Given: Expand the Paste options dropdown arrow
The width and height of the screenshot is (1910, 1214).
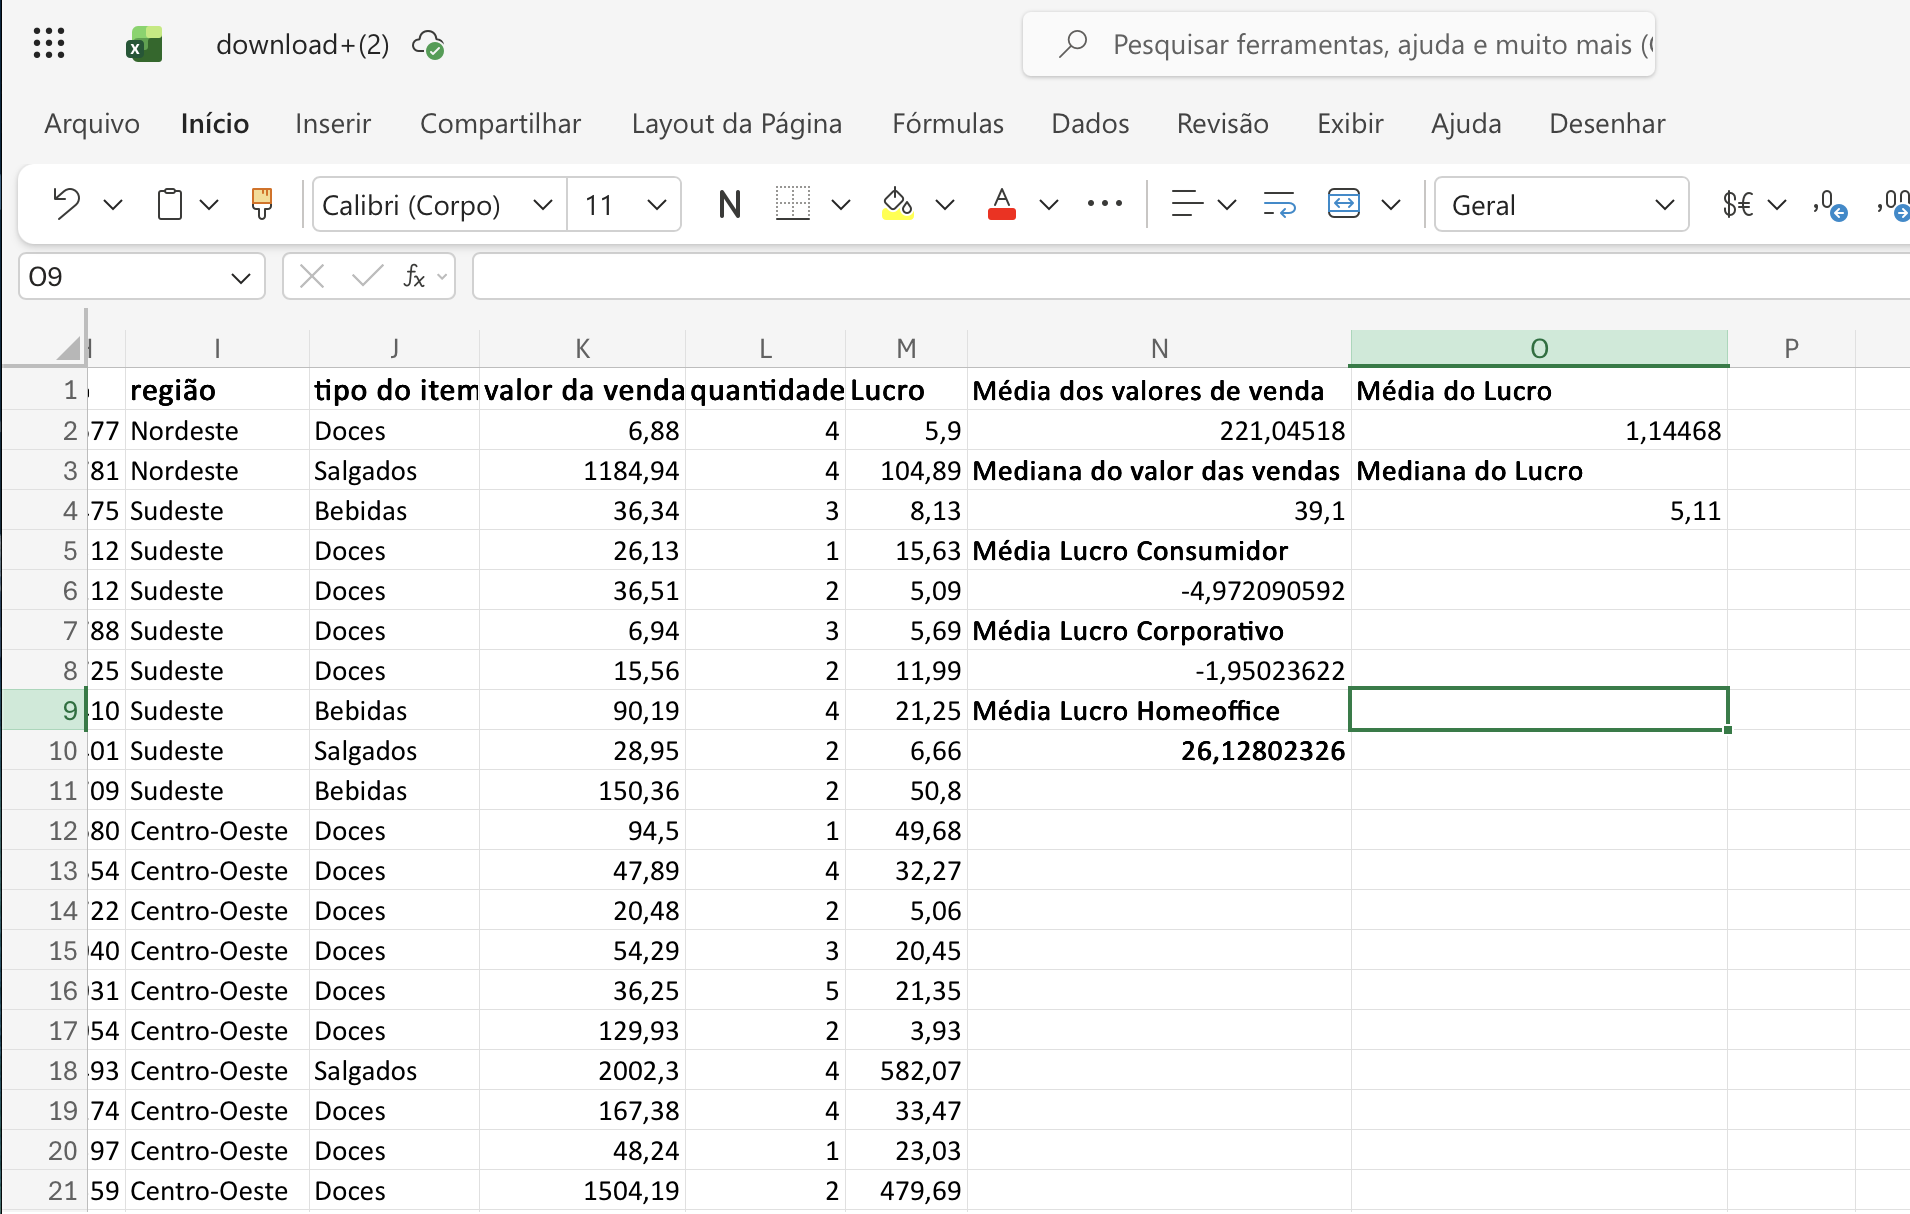Looking at the screenshot, I should pyautogui.click(x=209, y=204).
